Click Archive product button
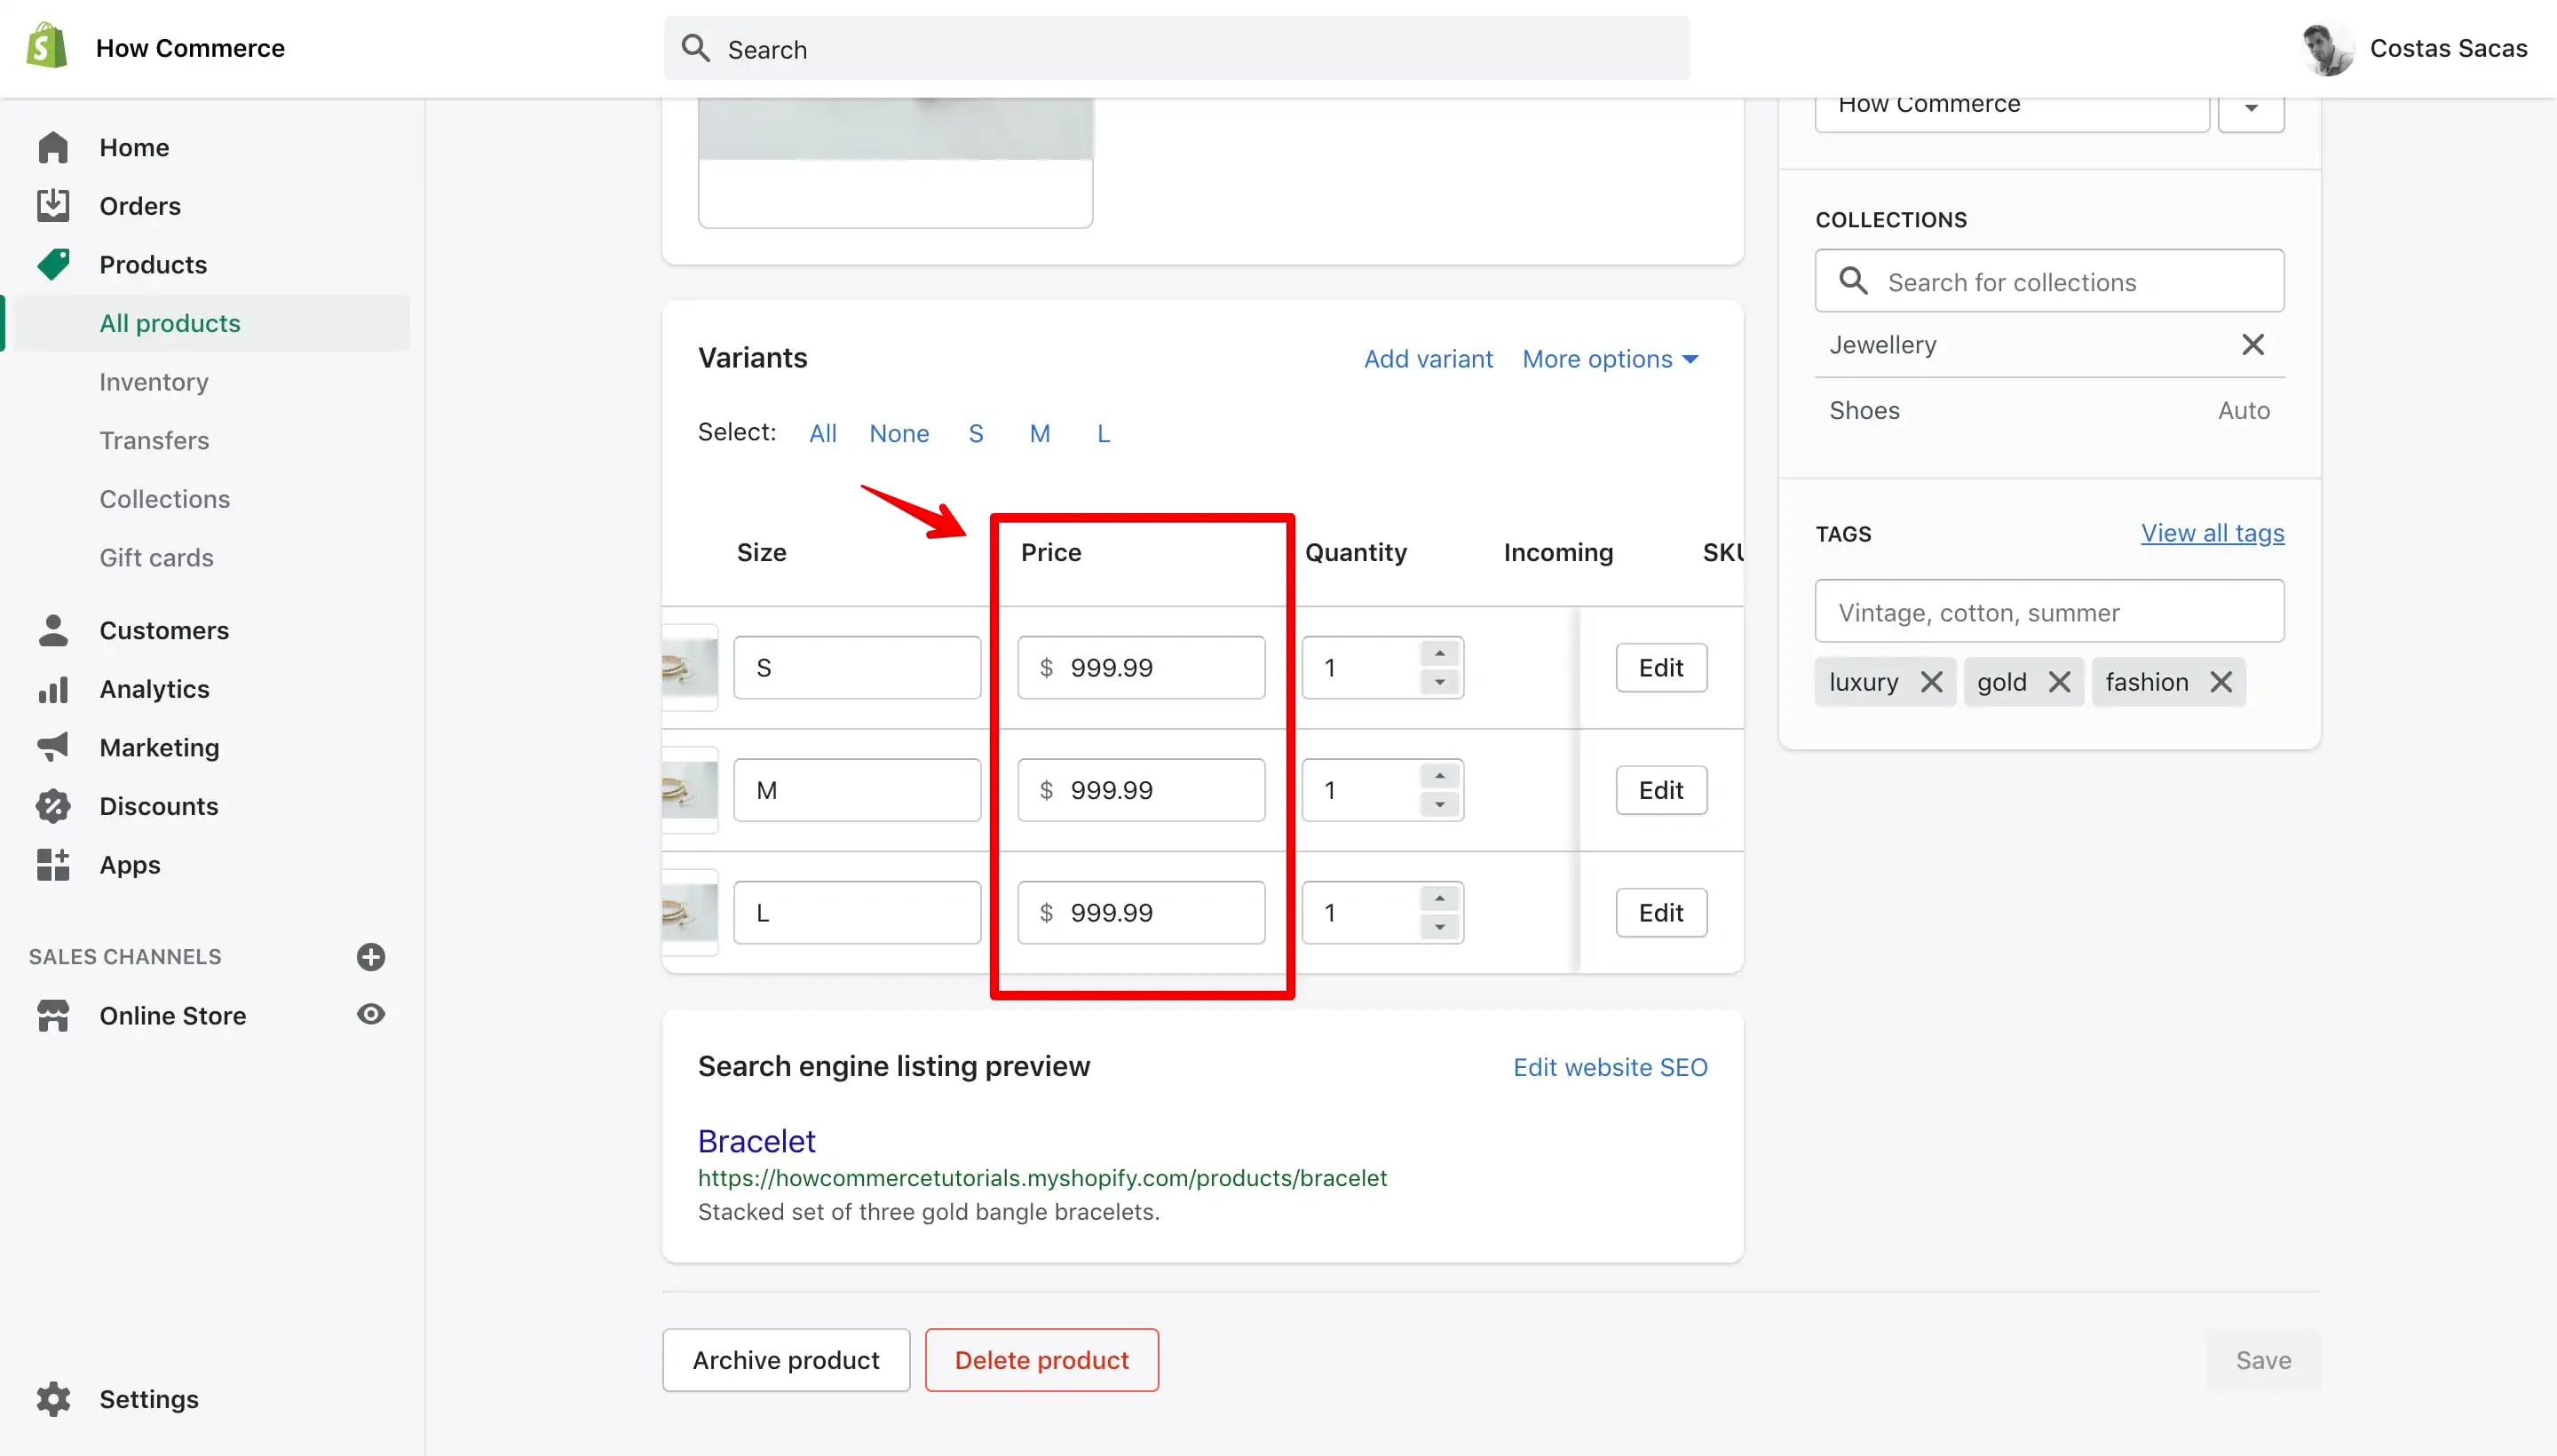Screen dimensions: 2557x1456 [x=786, y=1360]
